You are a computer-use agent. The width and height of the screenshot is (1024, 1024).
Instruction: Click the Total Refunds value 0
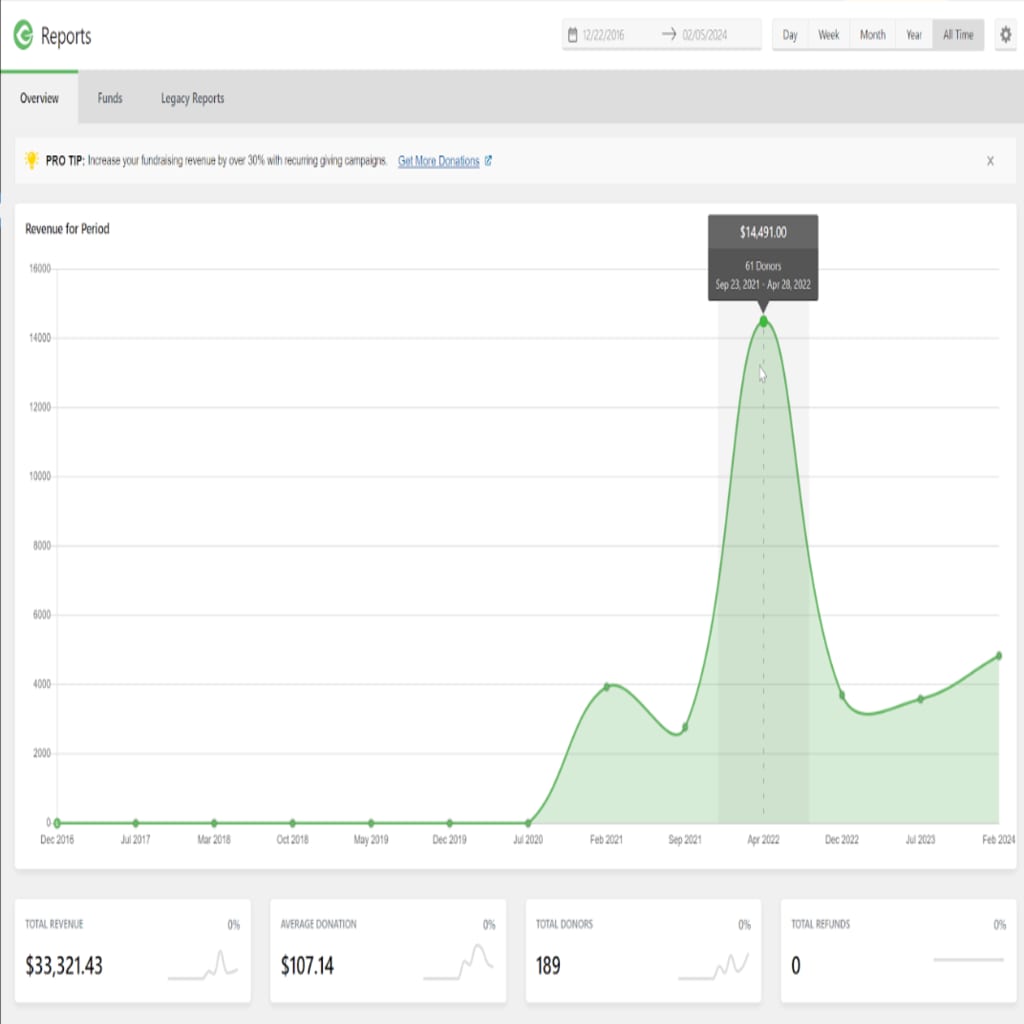(795, 965)
